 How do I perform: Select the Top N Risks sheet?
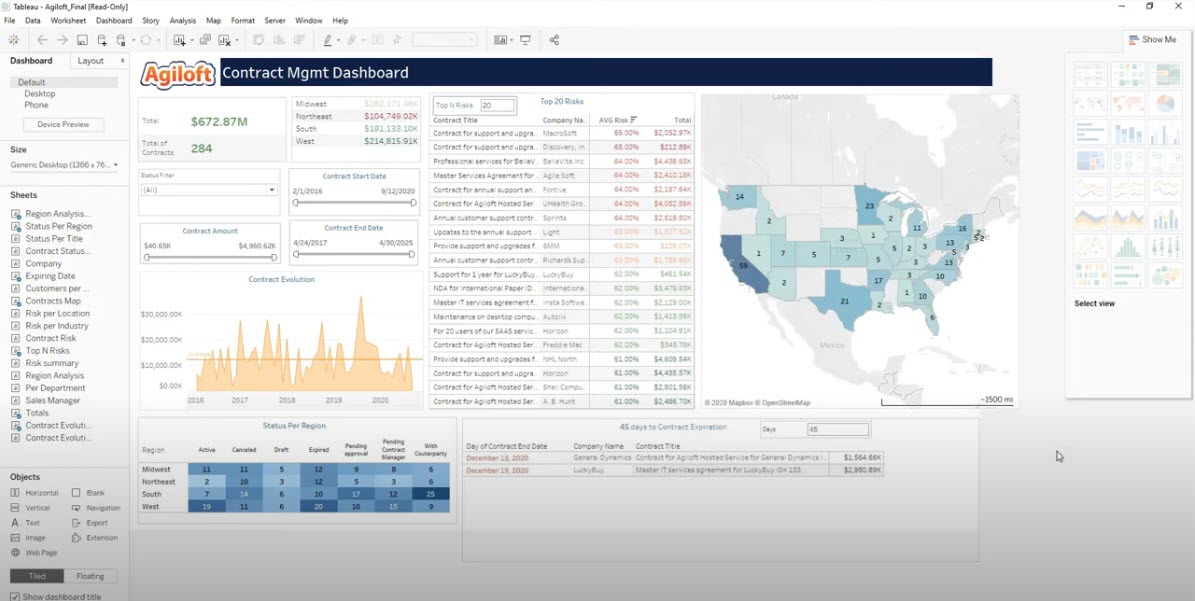tap(47, 350)
